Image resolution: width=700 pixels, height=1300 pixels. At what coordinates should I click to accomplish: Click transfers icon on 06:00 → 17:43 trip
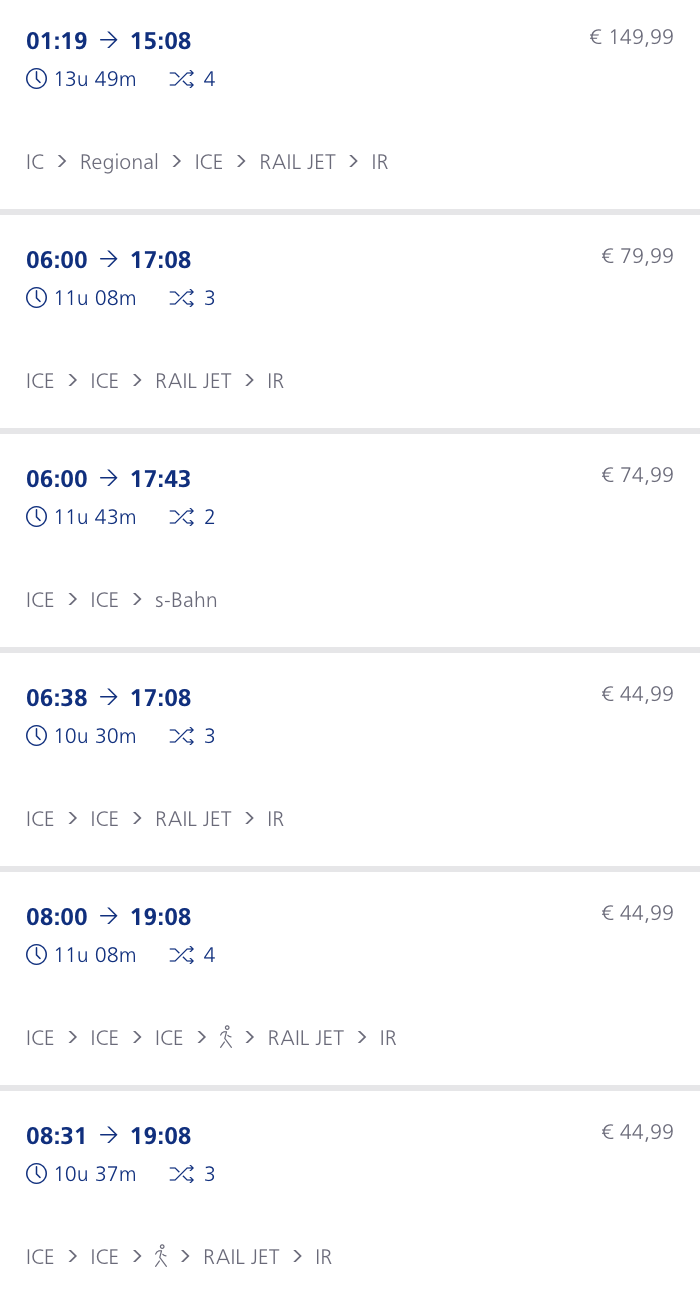click(181, 517)
